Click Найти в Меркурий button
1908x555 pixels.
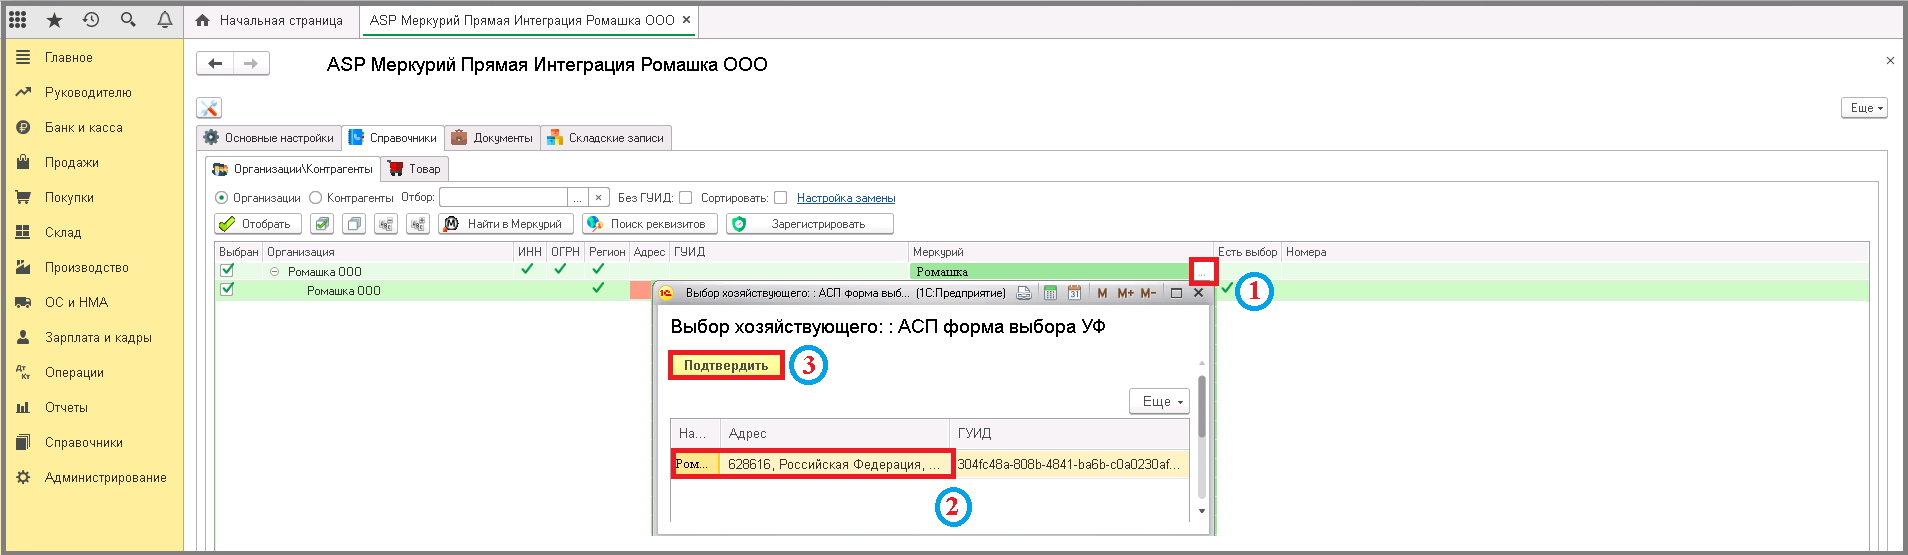[x=506, y=224]
